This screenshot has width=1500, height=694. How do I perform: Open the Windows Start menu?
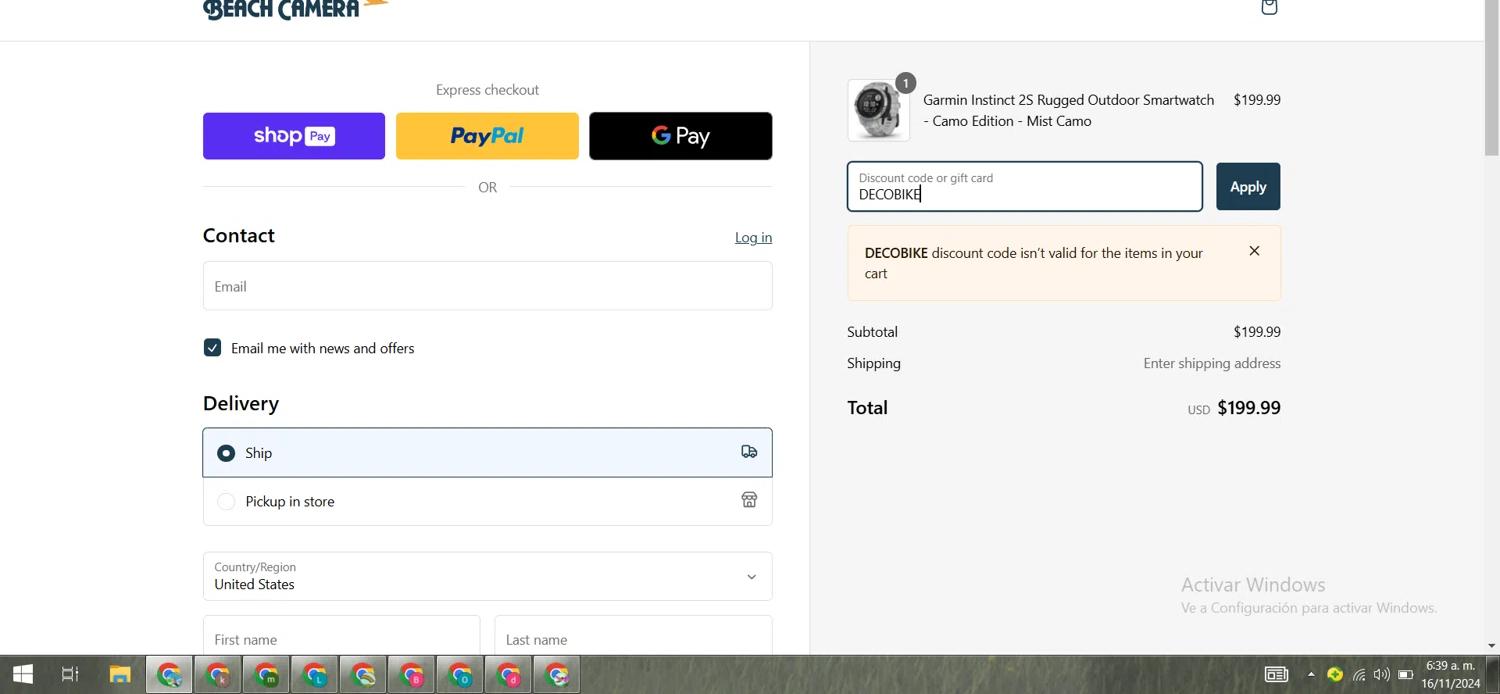pos(22,675)
